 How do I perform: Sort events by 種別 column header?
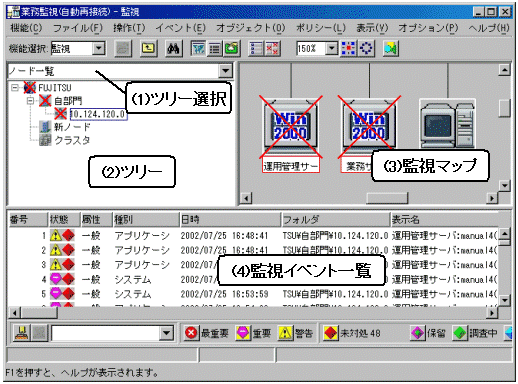pyautogui.click(x=146, y=219)
